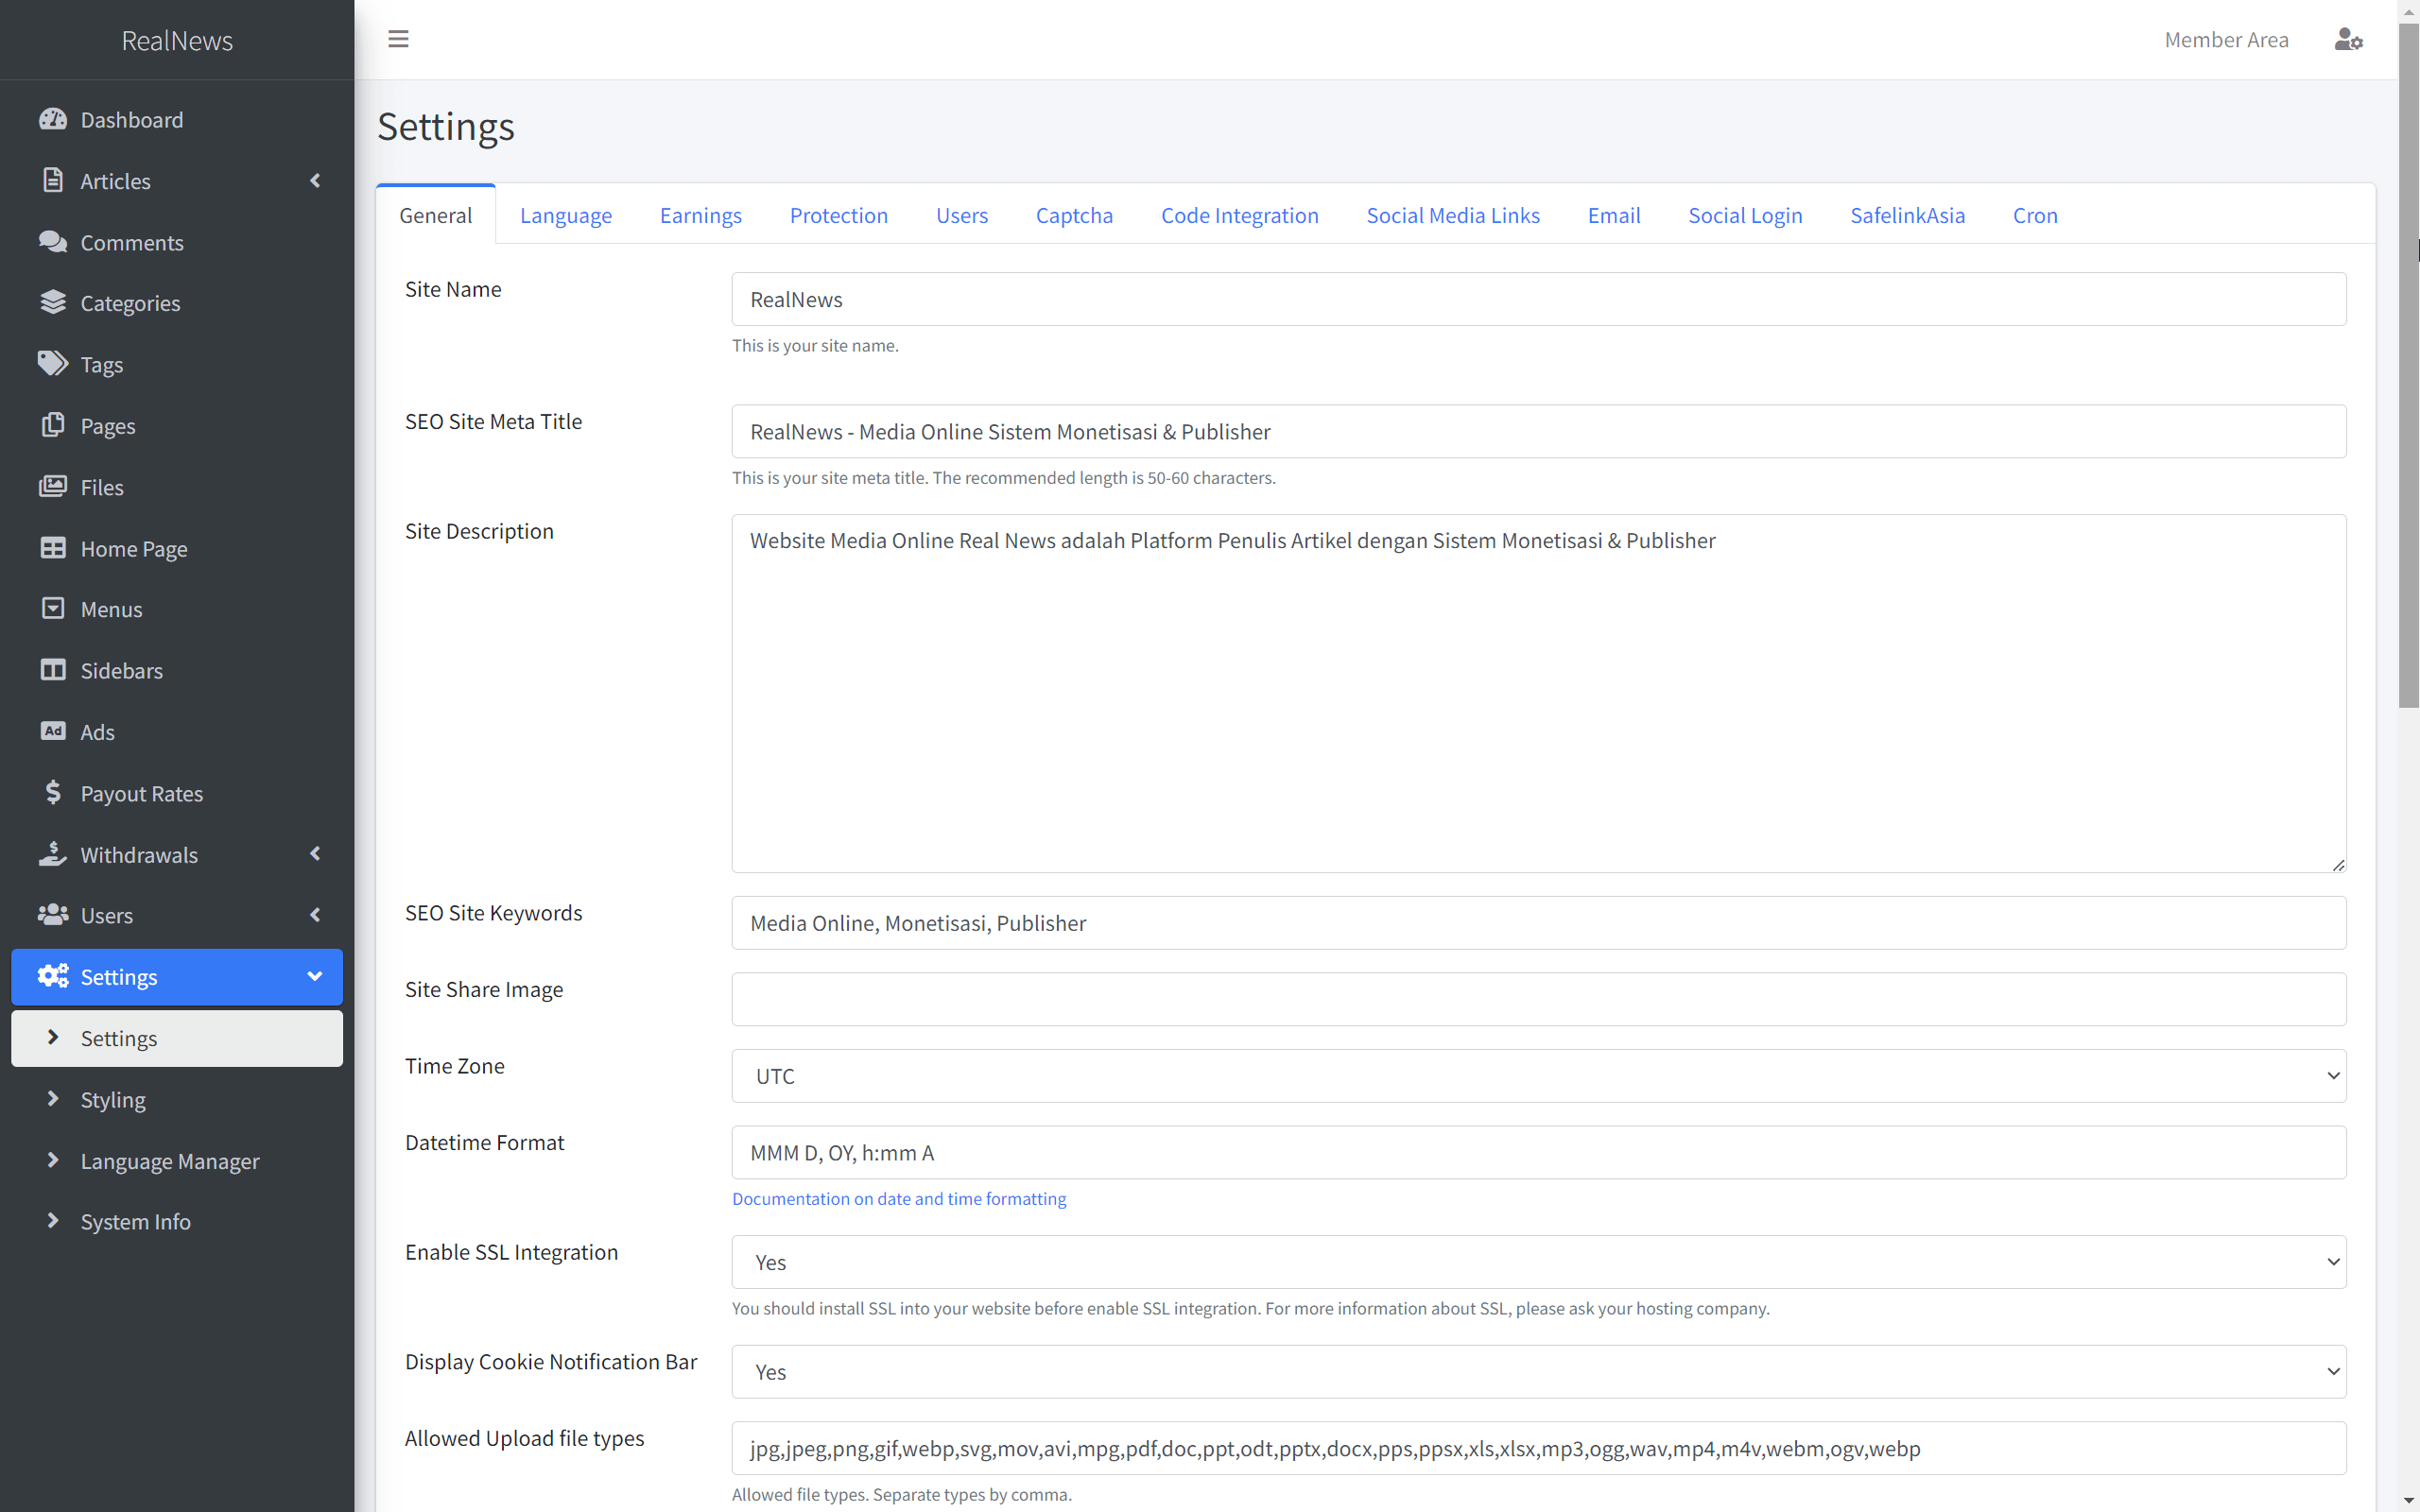The image size is (2420, 1512).
Task: Select the Comments icon in the sidebar
Action: (53, 242)
